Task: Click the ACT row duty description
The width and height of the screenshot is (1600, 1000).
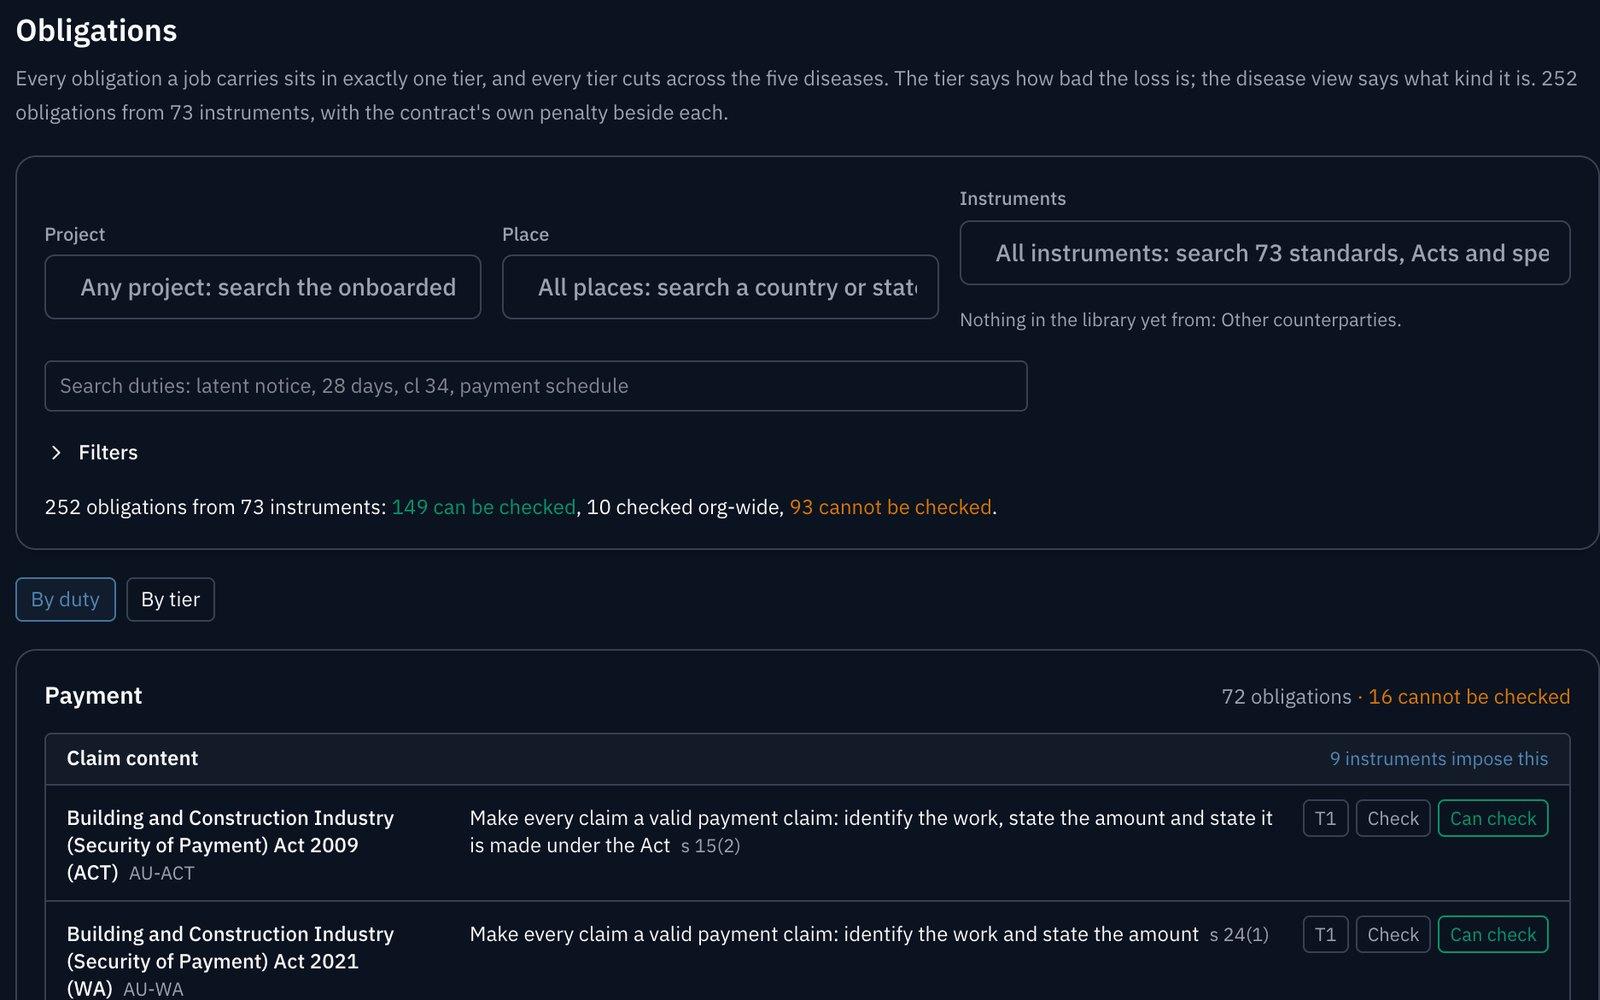Action: pos(871,832)
